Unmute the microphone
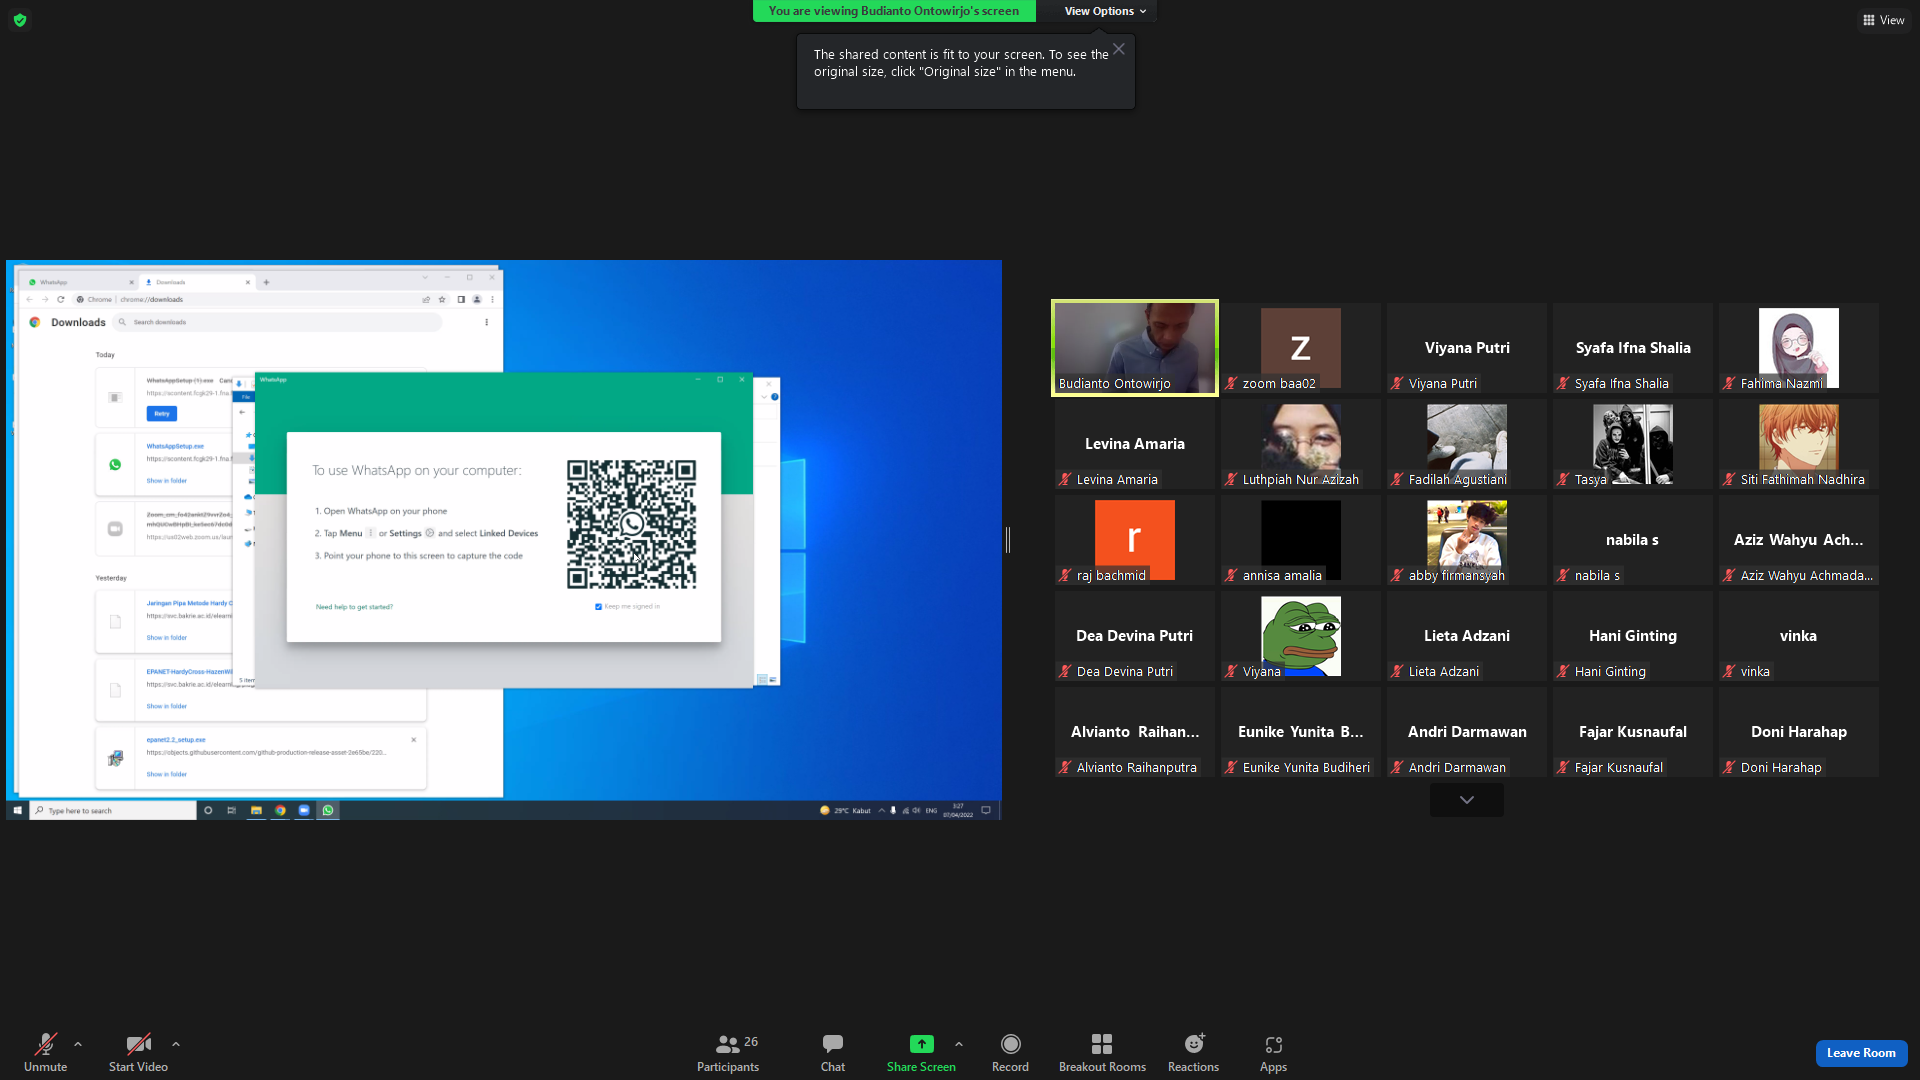1920x1080 pixels. point(45,1052)
